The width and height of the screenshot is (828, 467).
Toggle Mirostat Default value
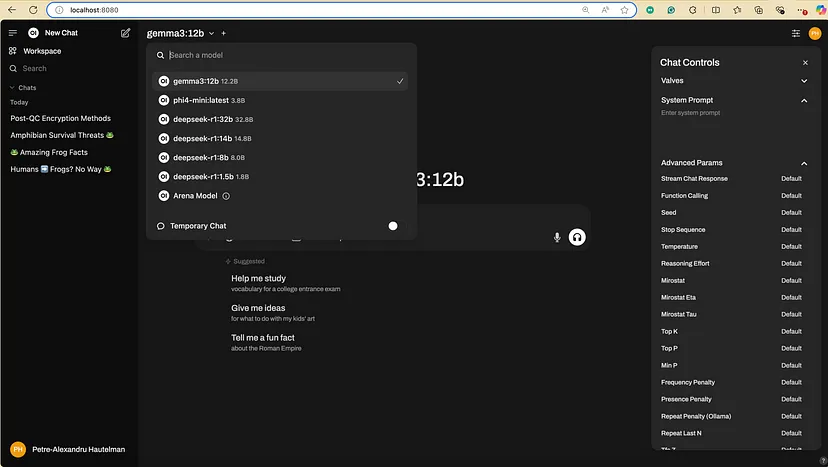(791, 281)
